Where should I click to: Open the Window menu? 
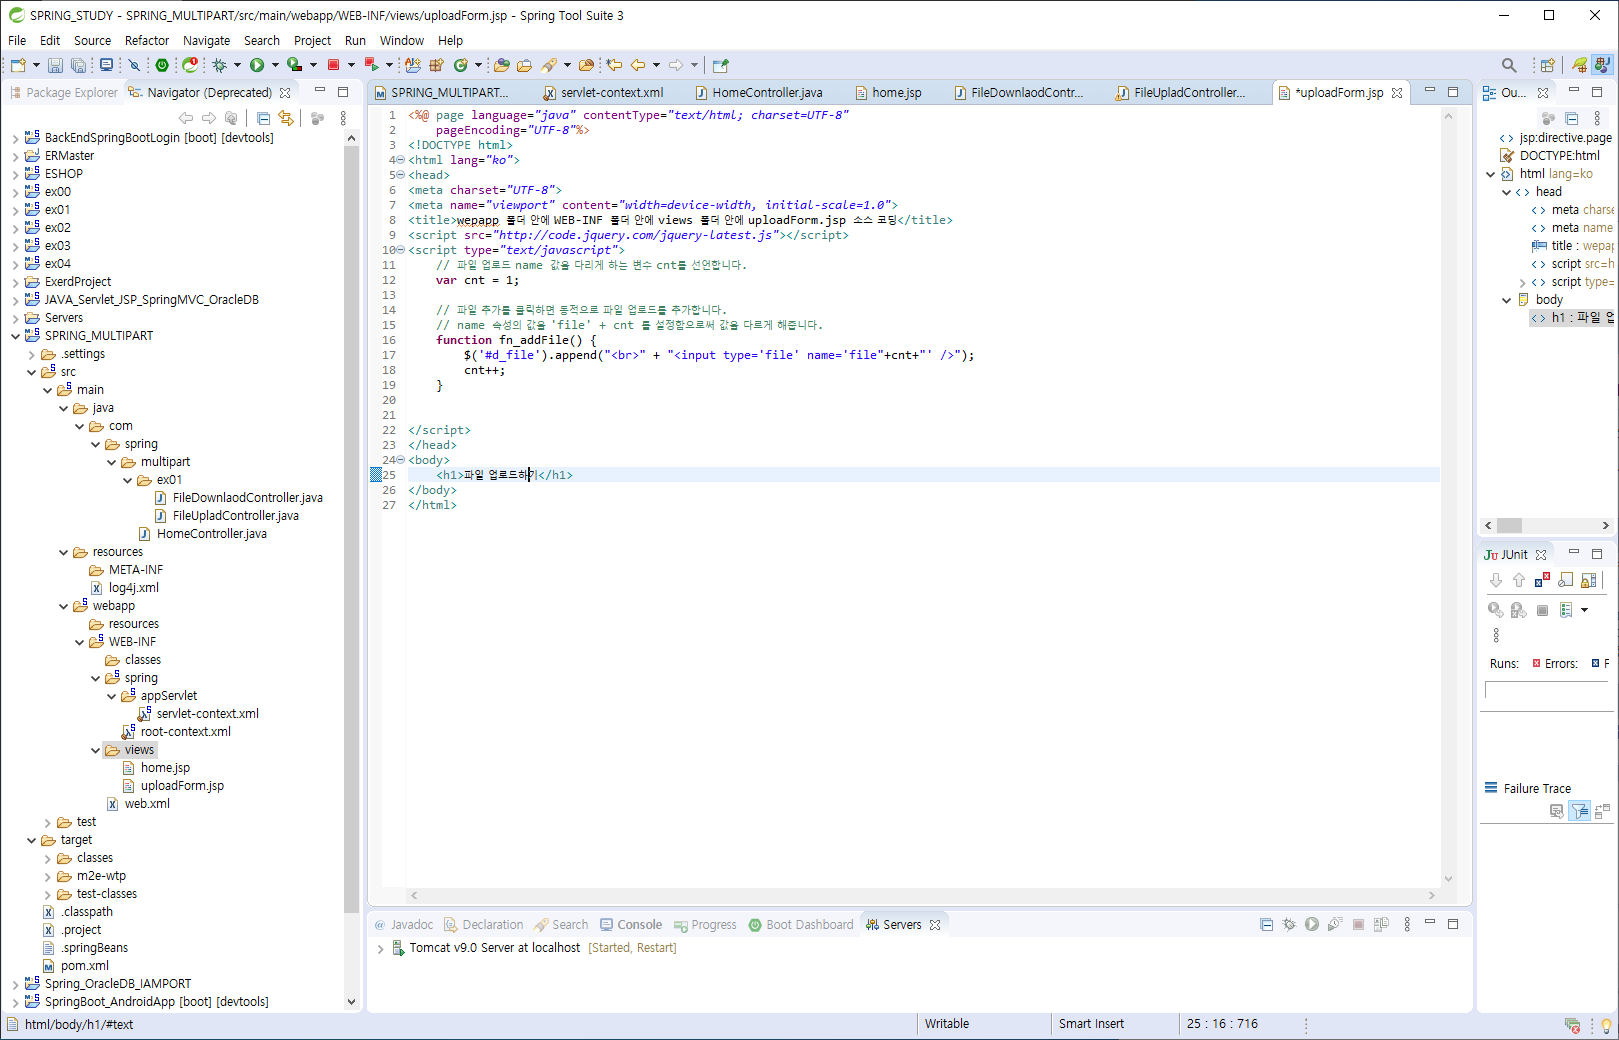tap(401, 40)
